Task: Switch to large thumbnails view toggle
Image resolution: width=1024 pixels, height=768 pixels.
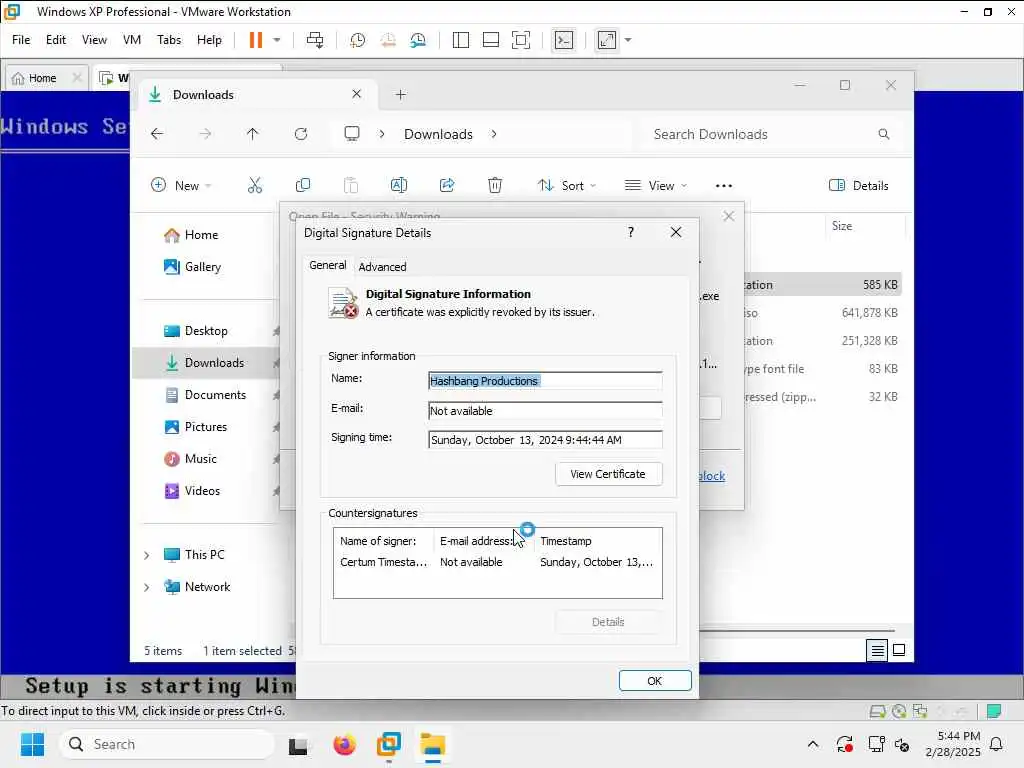Action: 899,650
